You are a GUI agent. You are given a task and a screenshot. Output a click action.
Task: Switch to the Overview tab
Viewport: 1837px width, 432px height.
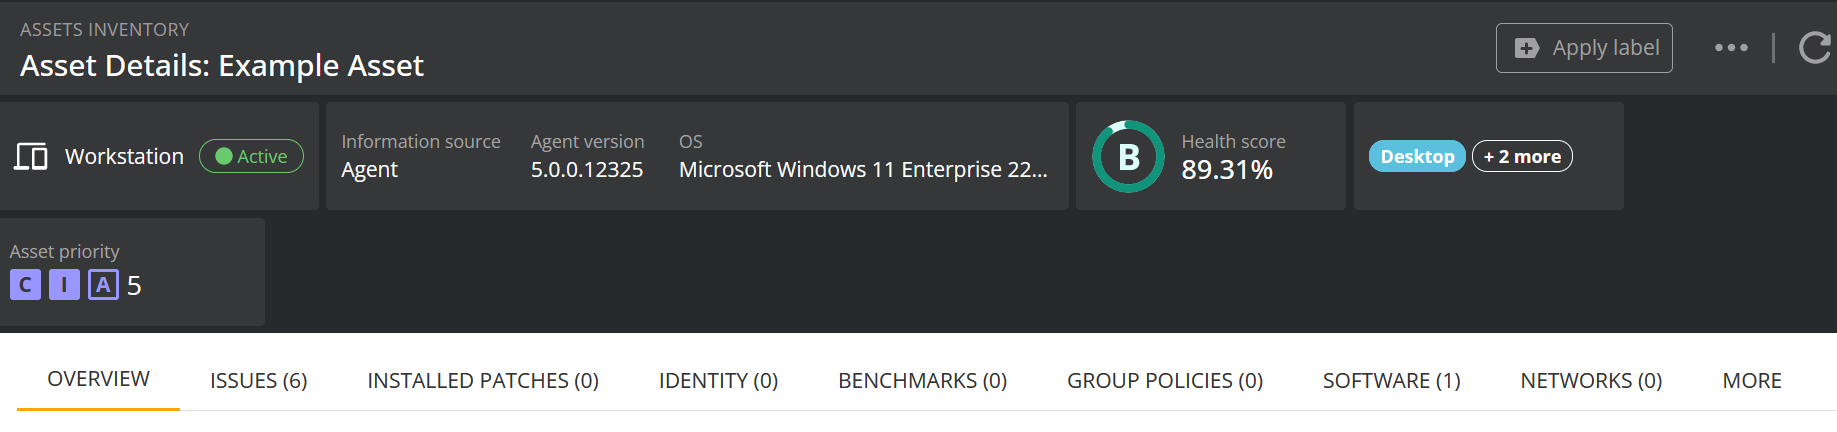click(x=98, y=379)
